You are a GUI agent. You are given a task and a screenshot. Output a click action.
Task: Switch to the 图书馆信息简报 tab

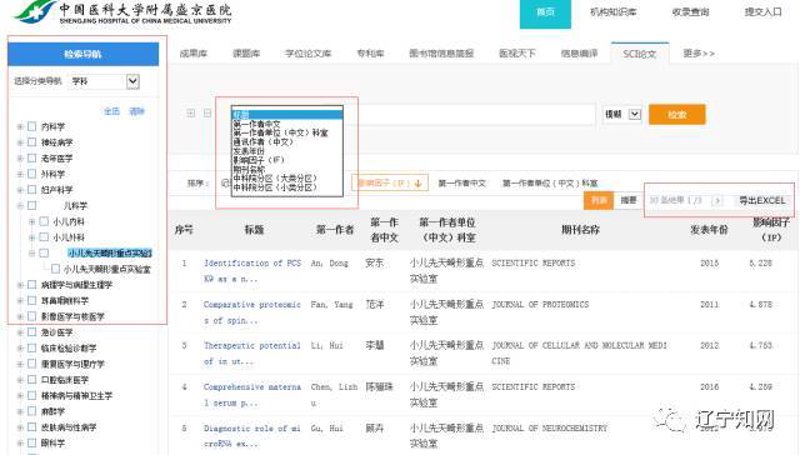click(x=441, y=53)
